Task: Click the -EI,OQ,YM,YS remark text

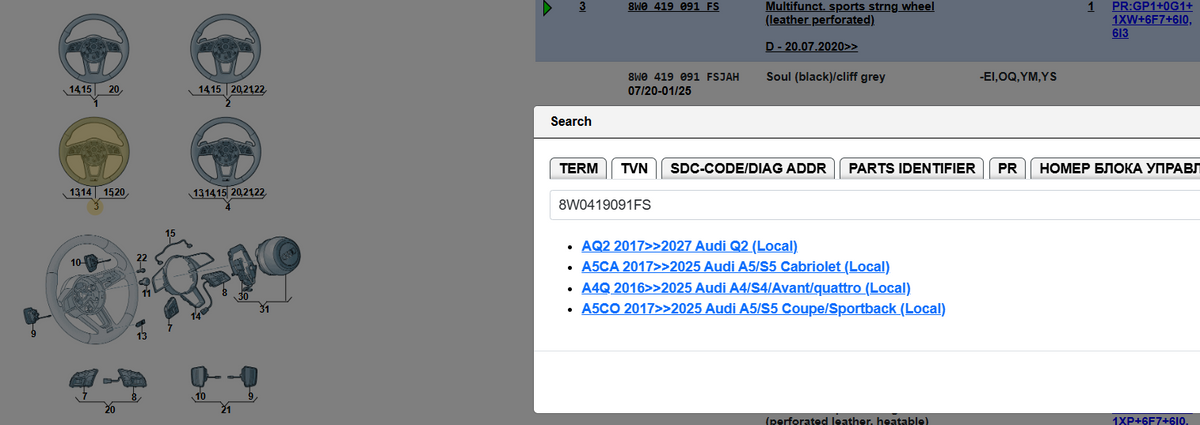Action: (x=1020, y=77)
